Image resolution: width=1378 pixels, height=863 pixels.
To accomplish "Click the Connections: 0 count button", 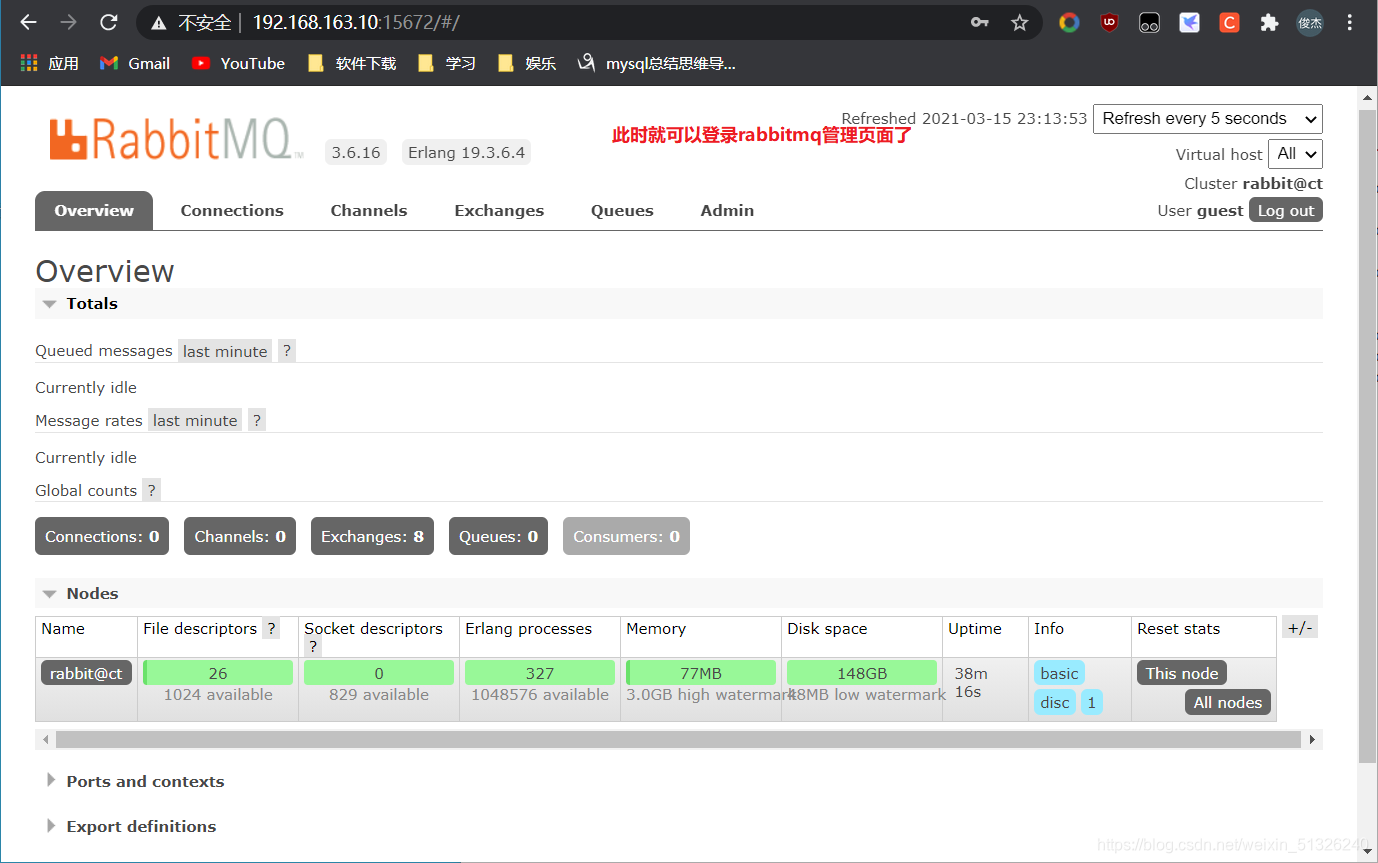I will 102,536.
